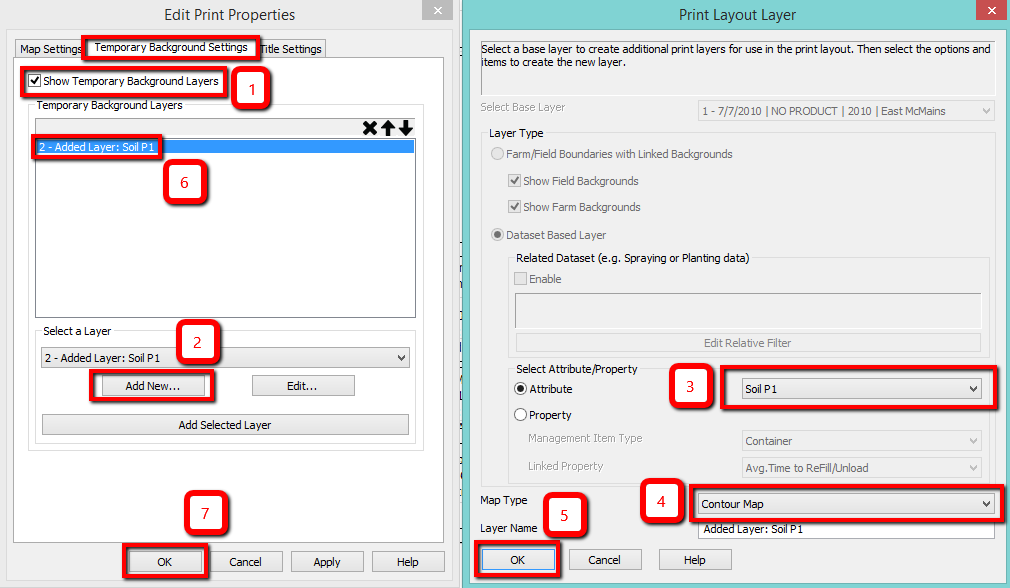Choose the Property radio button

click(x=520, y=415)
